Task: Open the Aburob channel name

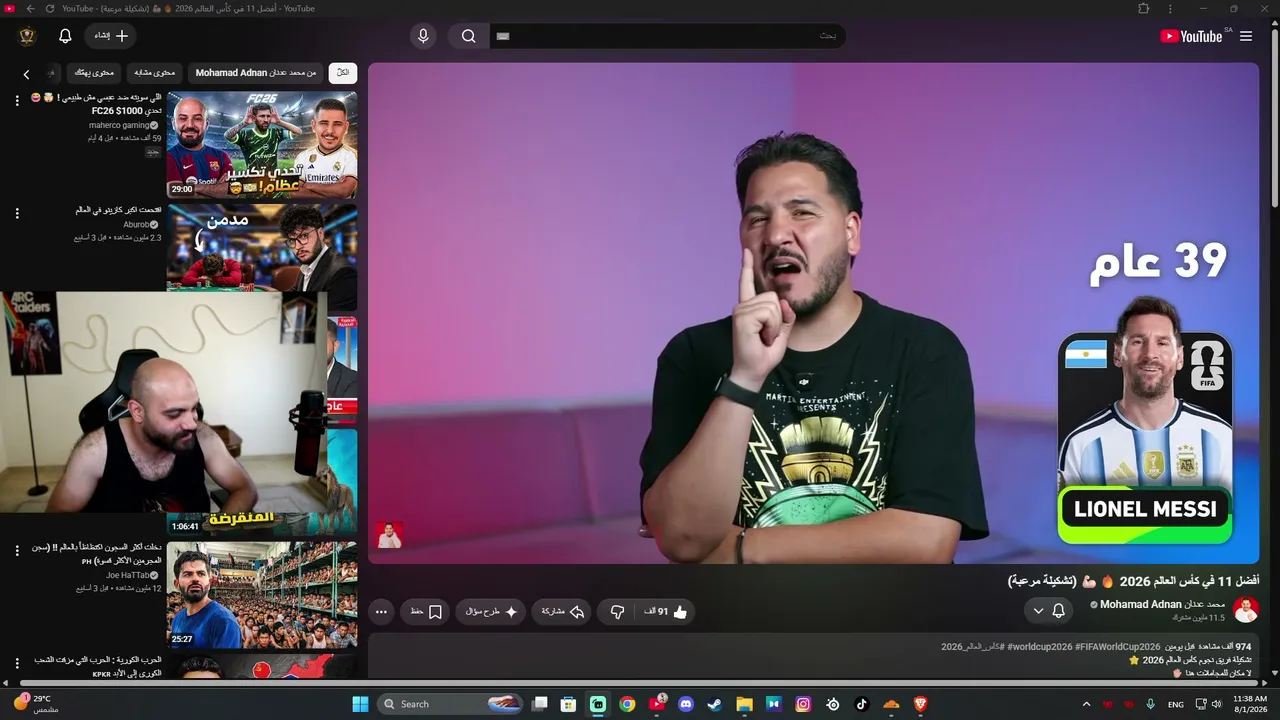Action: pos(135,225)
